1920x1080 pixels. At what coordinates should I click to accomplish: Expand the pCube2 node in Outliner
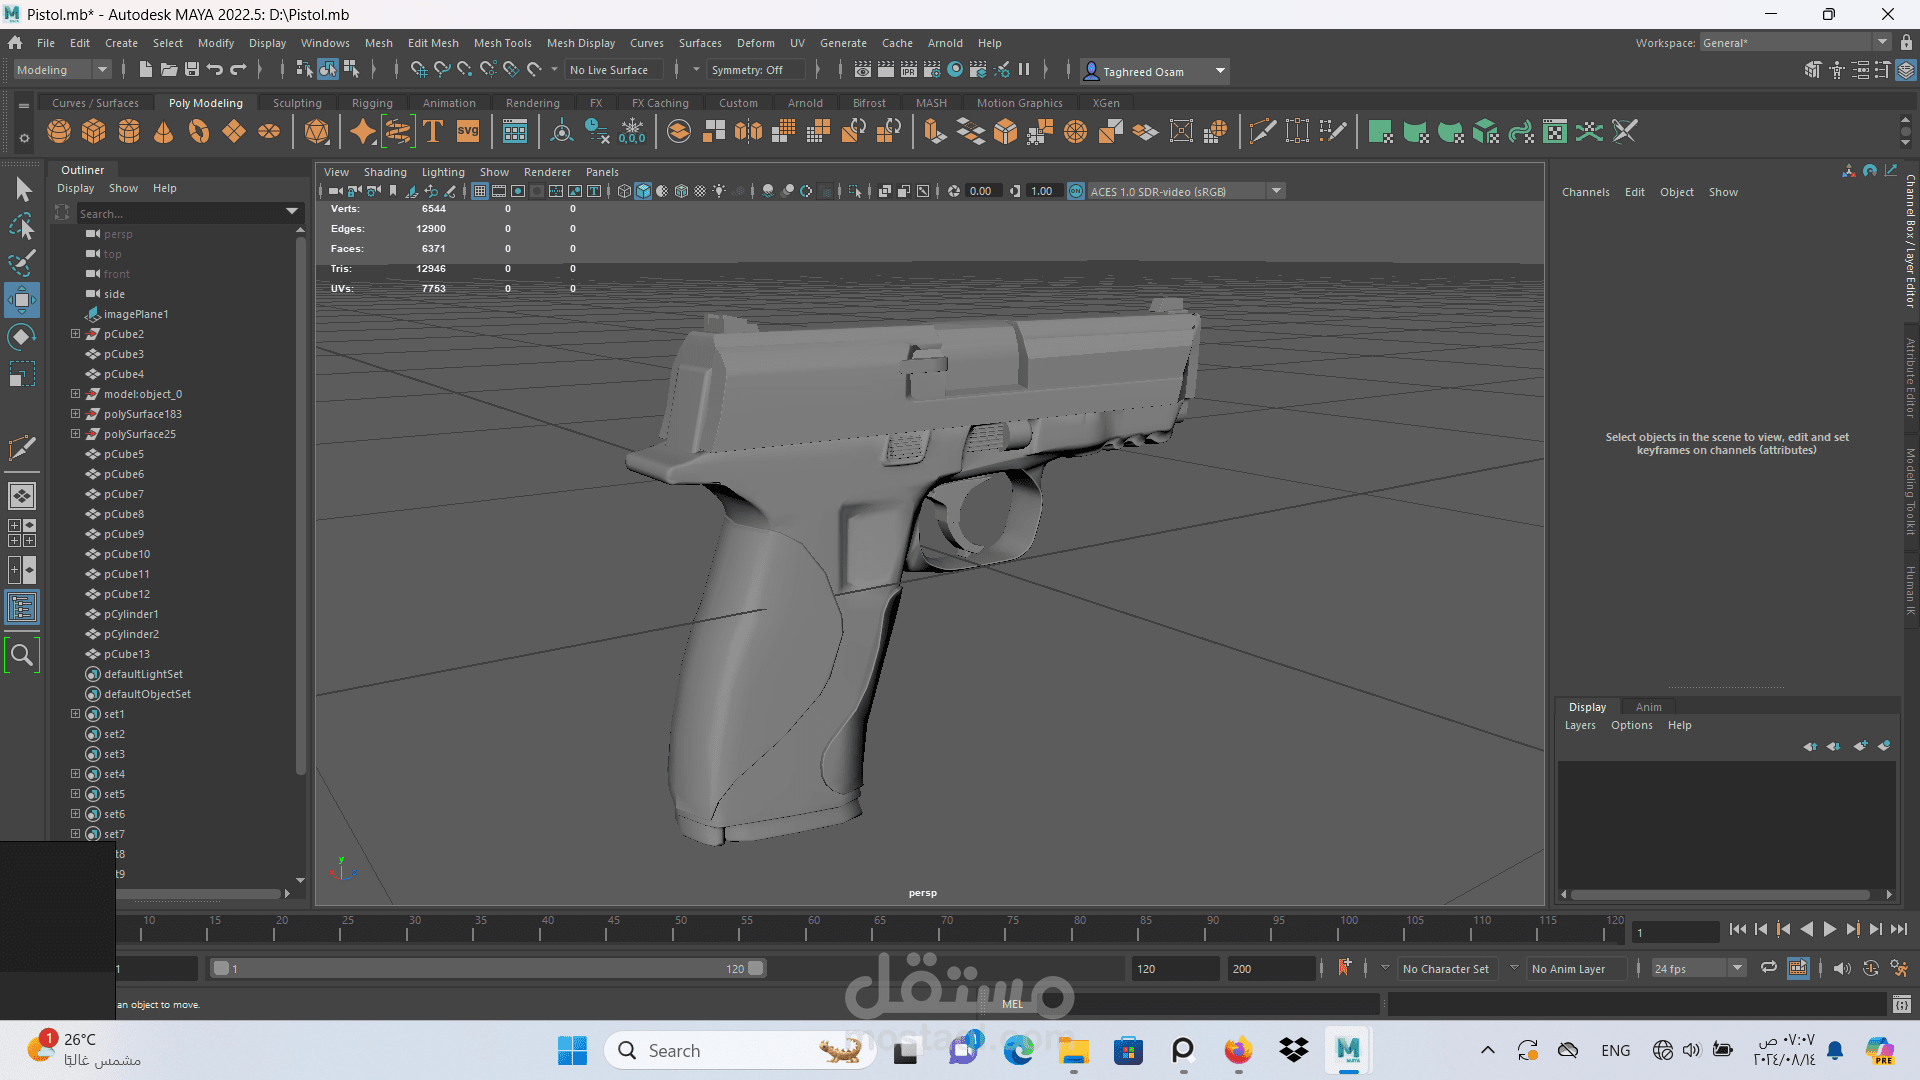point(75,334)
